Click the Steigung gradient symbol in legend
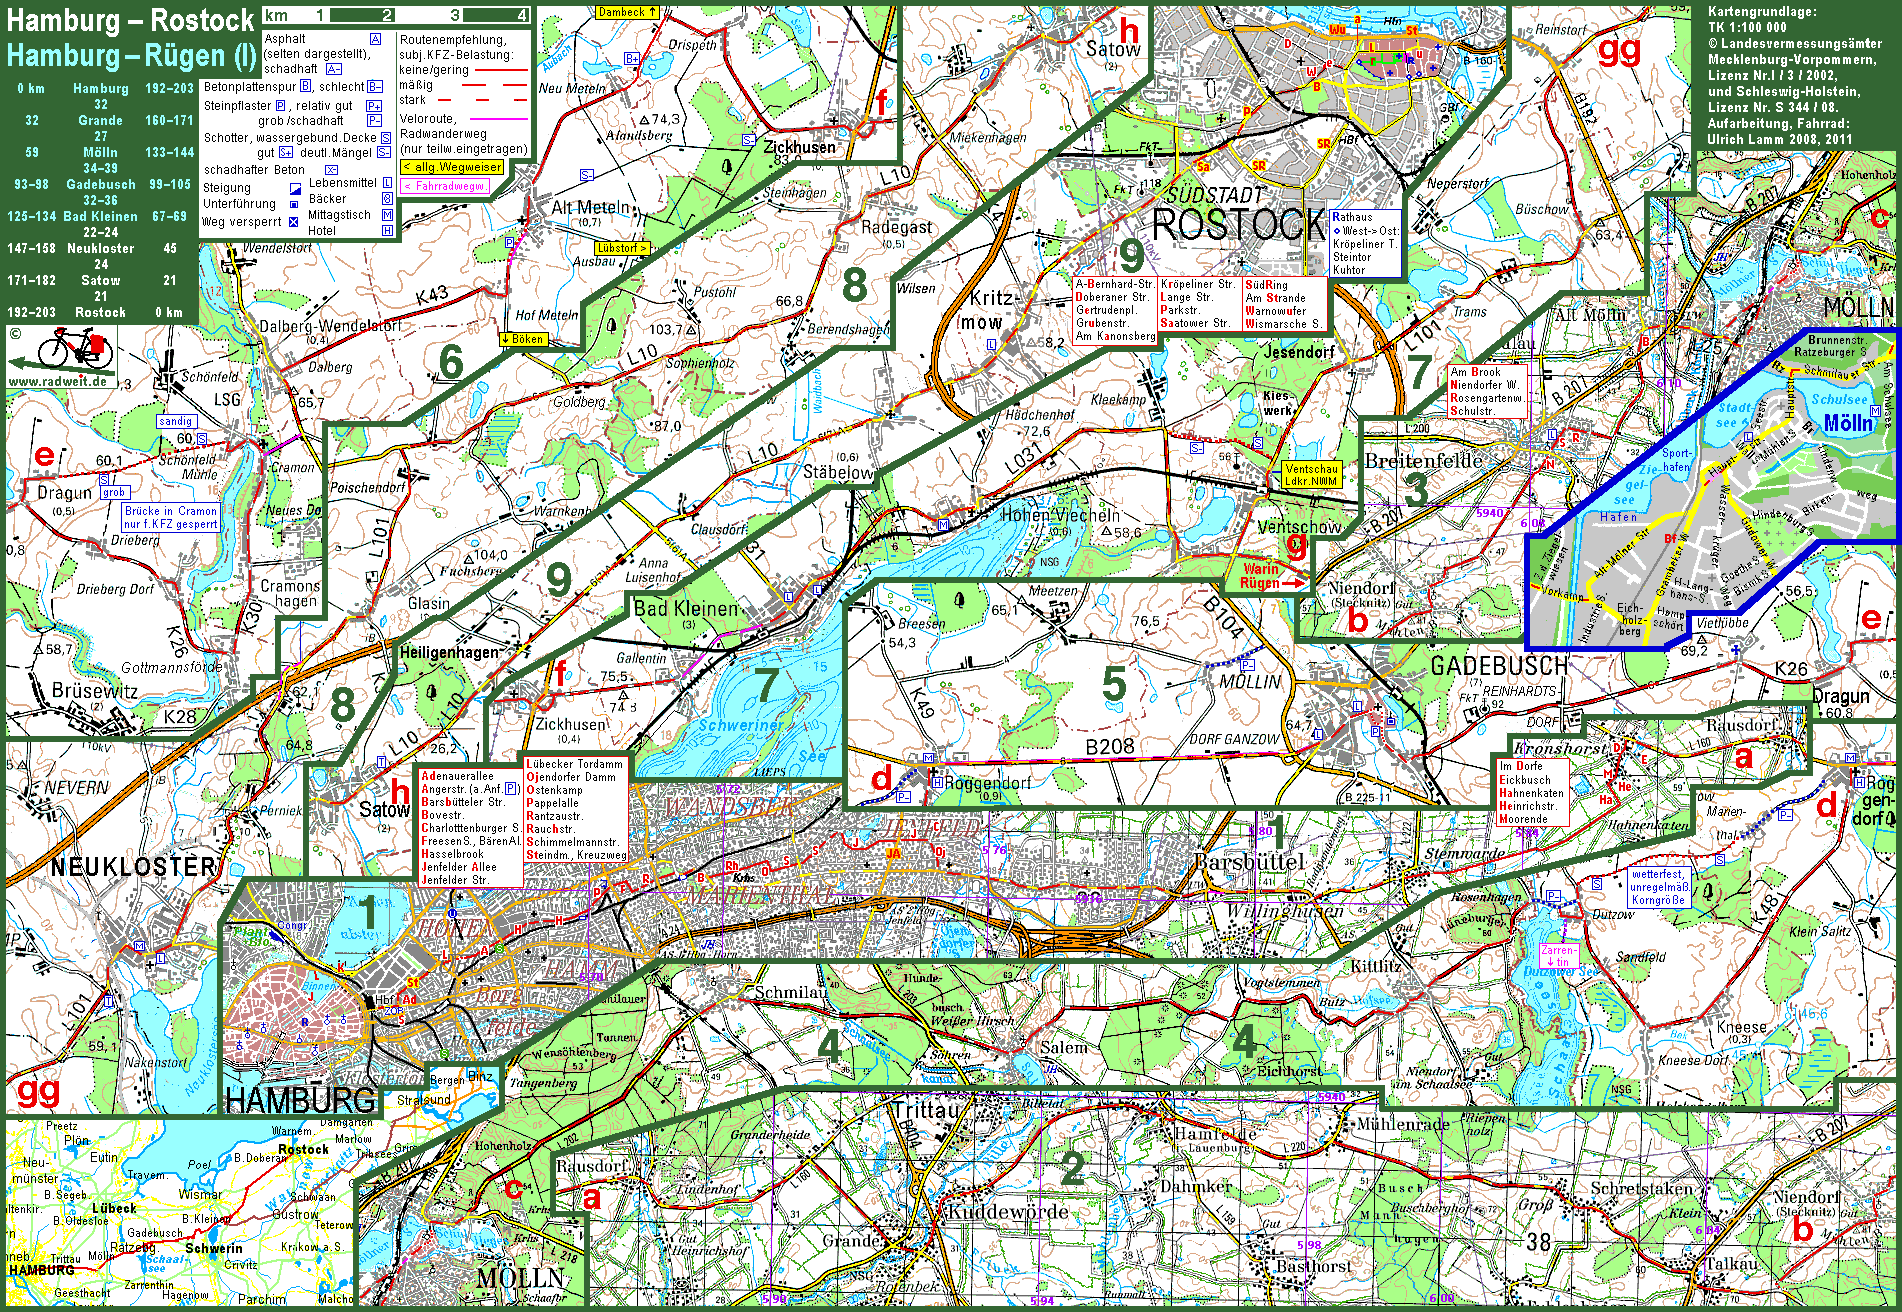Image resolution: width=1902 pixels, height=1312 pixels. 295,188
